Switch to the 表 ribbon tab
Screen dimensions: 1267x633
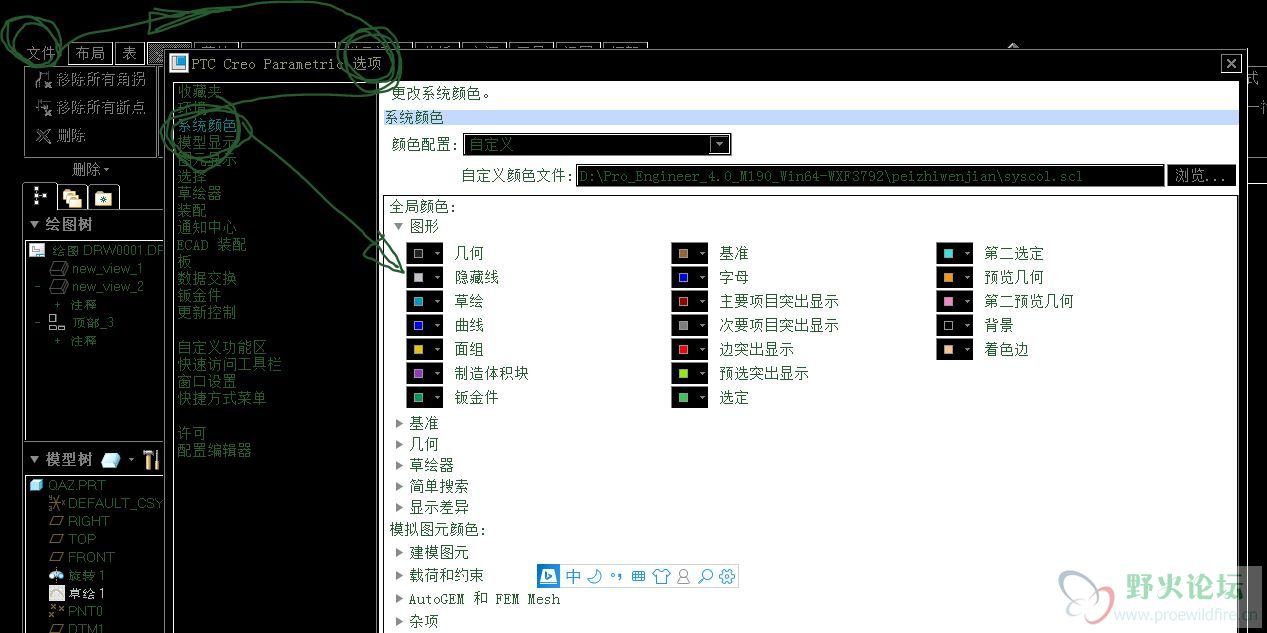pos(129,53)
